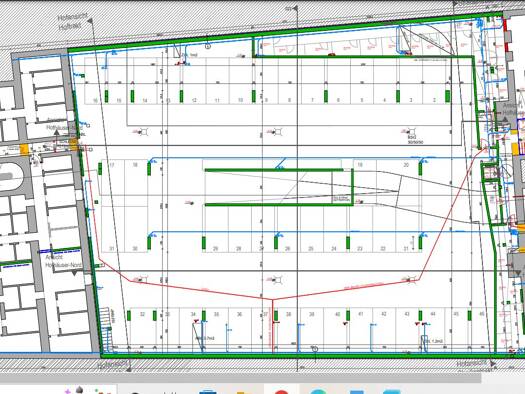Select the center floor drain in upper lane
Viewport: 525px width, 394px height.
(x=276, y=132)
